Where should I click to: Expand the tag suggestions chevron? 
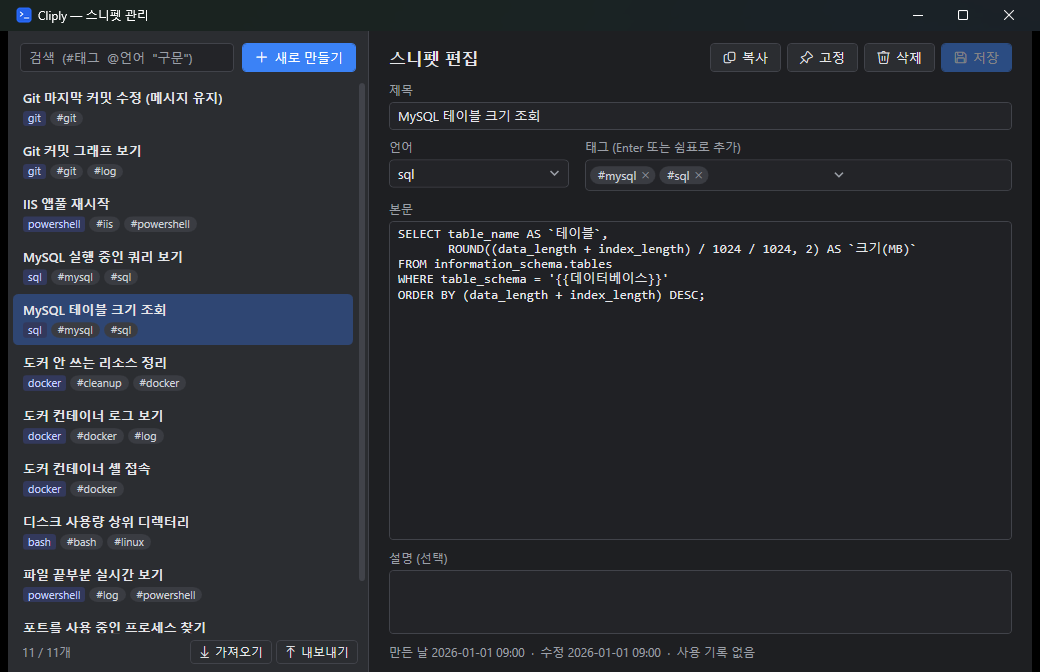[838, 175]
